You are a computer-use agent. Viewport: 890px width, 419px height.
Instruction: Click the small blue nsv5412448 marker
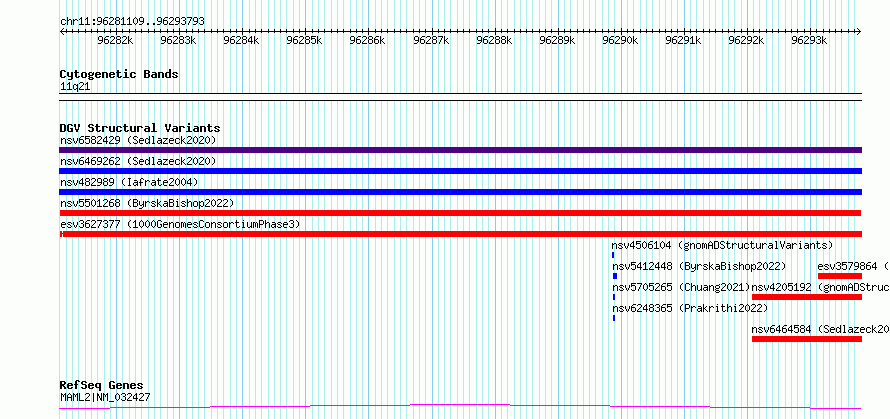pos(615,276)
